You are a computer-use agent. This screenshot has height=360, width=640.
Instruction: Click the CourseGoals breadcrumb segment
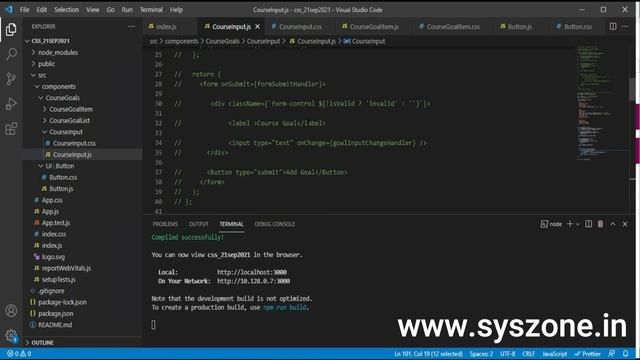222,41
